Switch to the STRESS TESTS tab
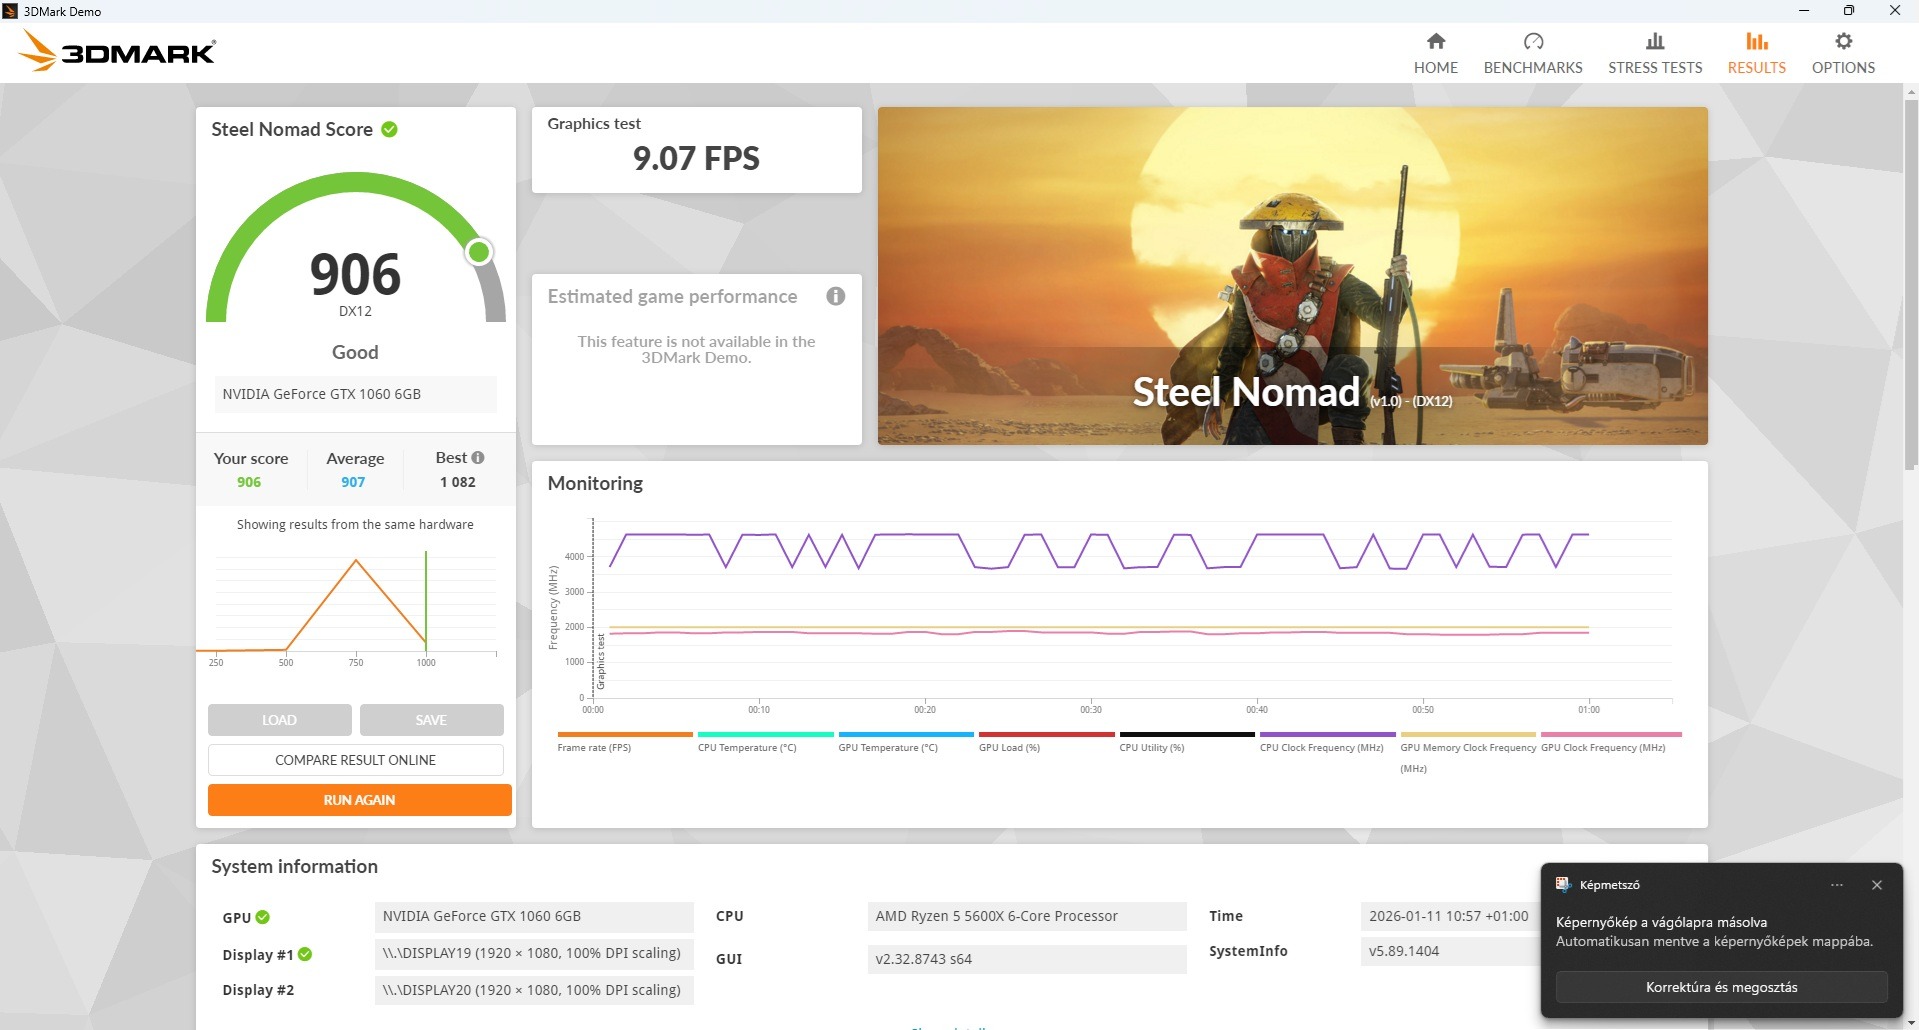This screenshot has height=1030, width=1919. coord(1655,53)
